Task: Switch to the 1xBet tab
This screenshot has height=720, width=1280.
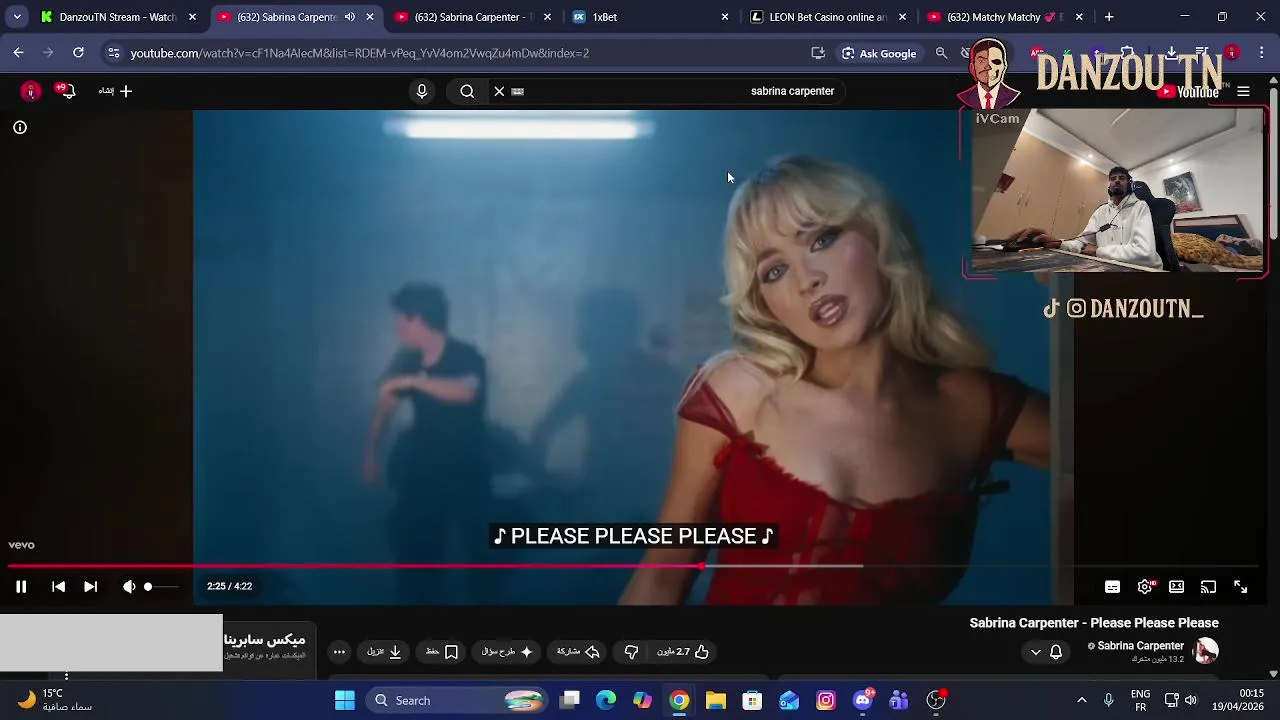Action: point(650,17)
